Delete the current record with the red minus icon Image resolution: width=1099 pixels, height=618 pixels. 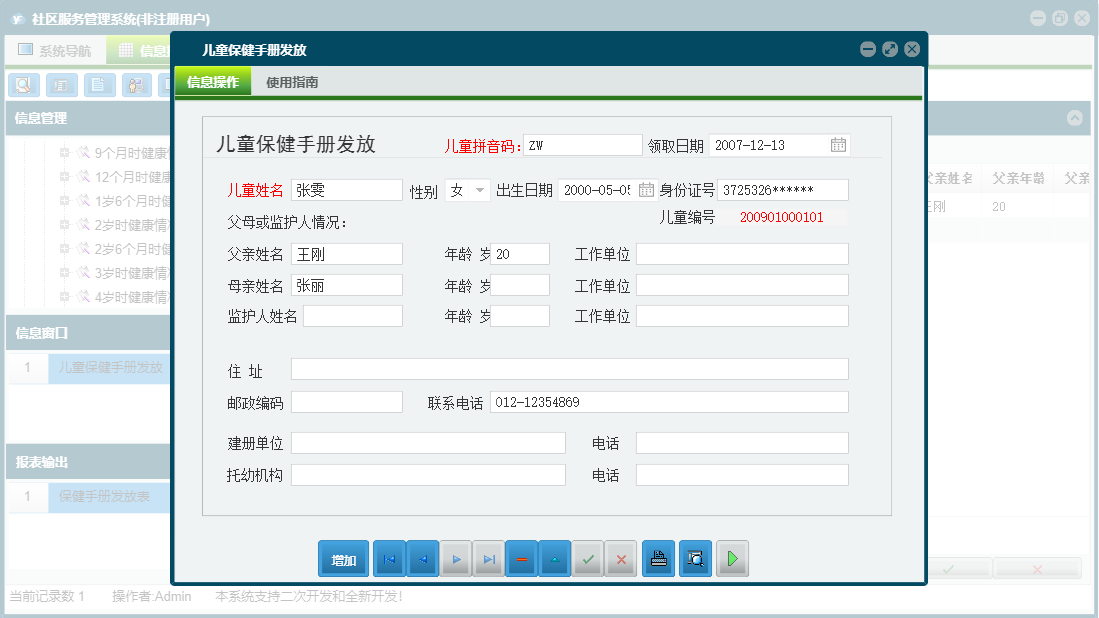pyautogui.click(x=521, y=558)
